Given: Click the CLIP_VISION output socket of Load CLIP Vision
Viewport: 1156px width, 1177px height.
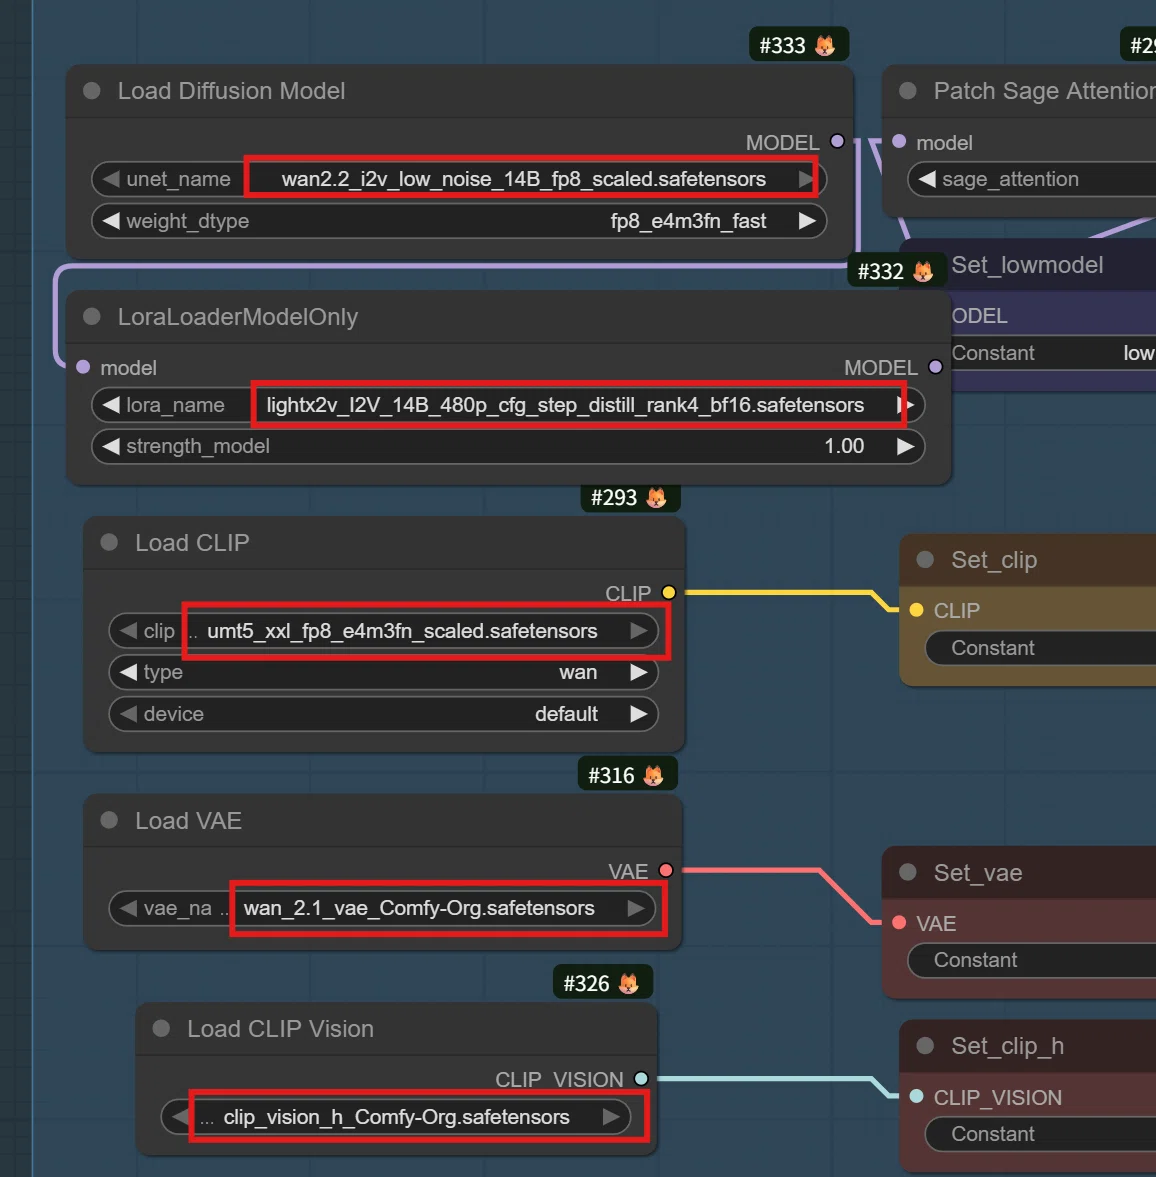Looking at the screenshot, I should tap(640, 1079).
